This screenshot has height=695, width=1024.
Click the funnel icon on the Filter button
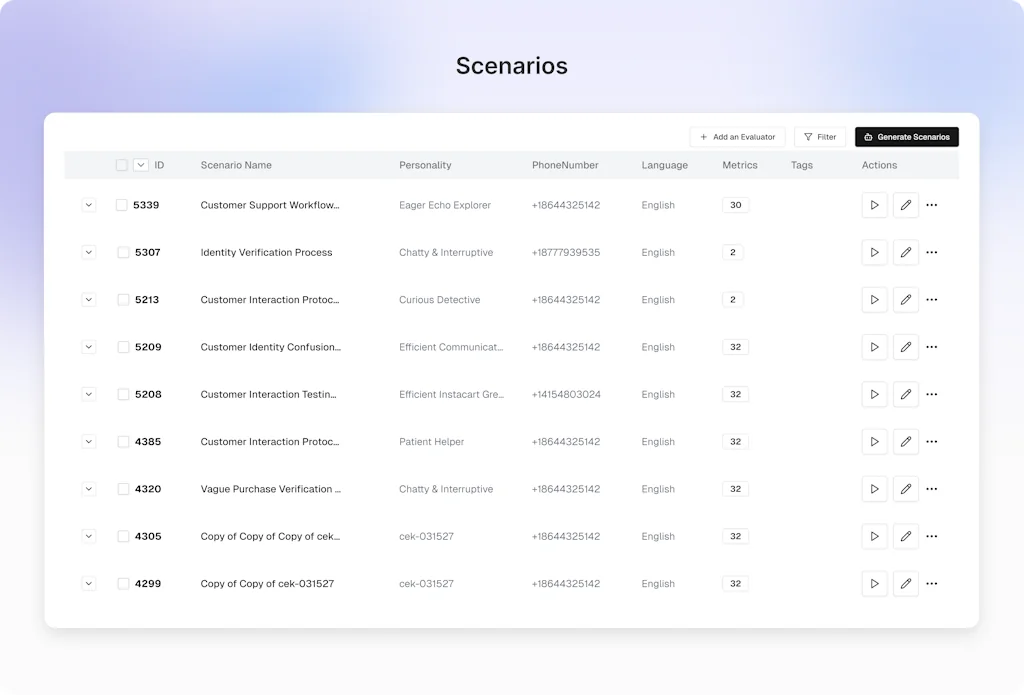point(808,137)
